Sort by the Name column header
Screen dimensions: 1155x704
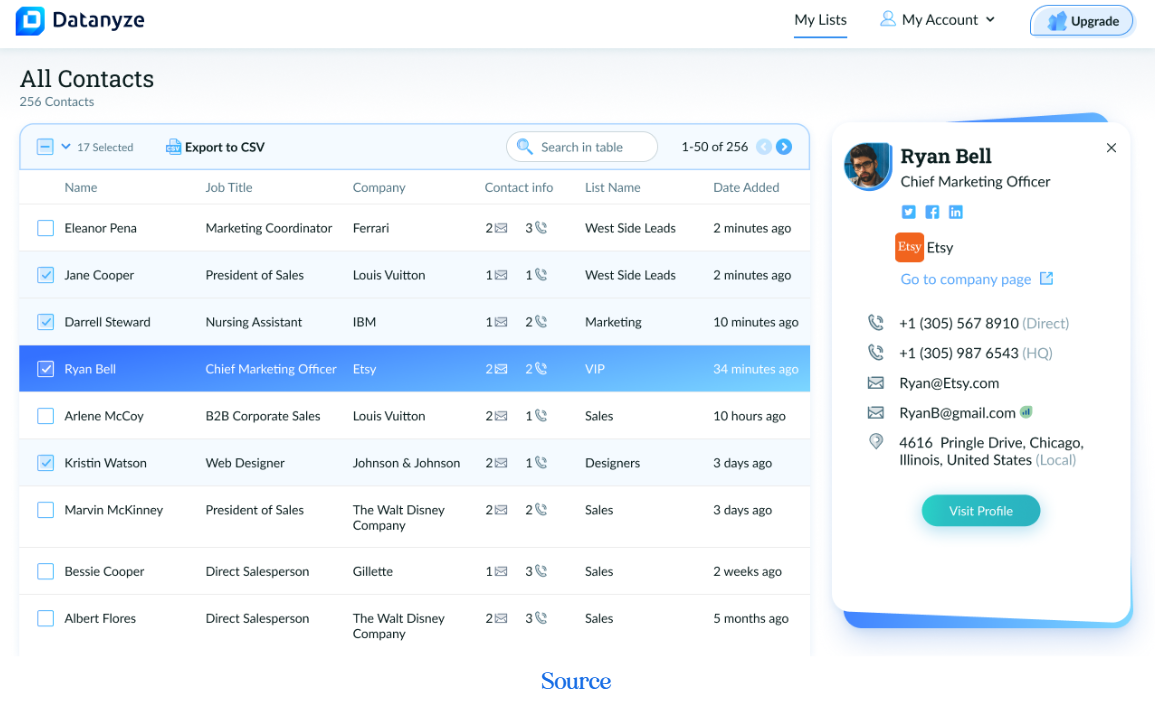coord(80,188)
